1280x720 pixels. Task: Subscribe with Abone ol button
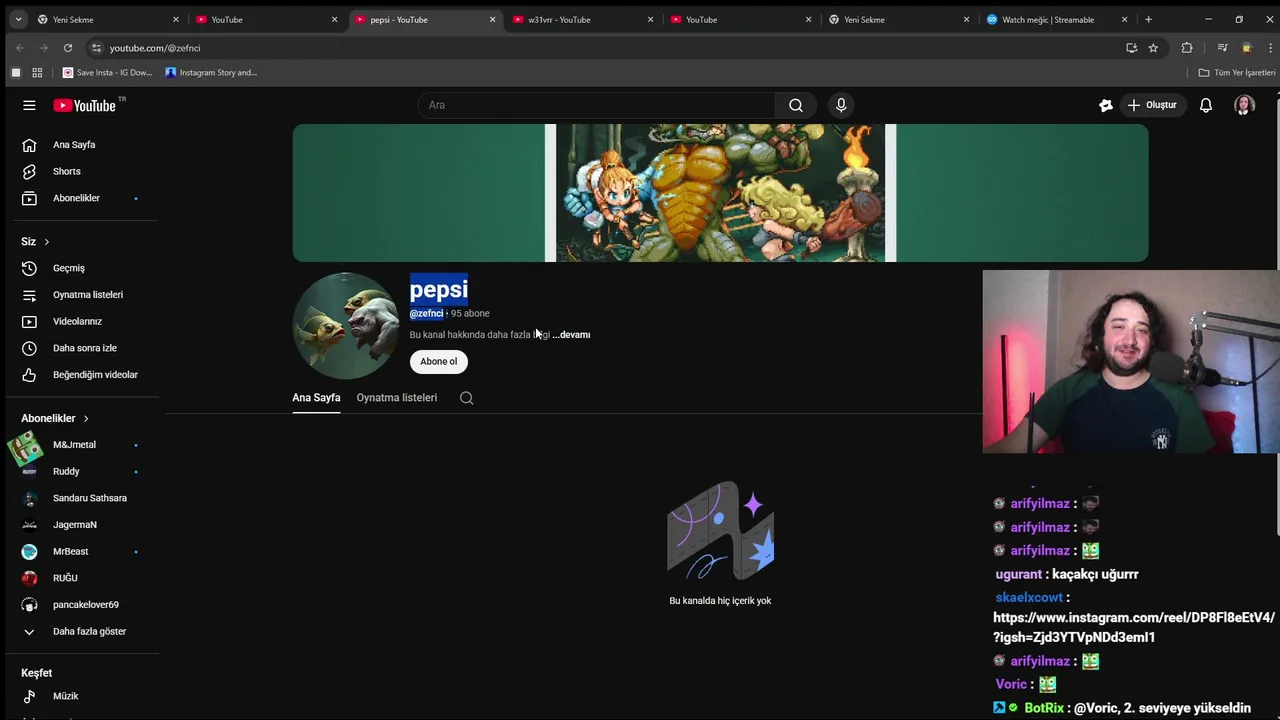click(438, 361)
